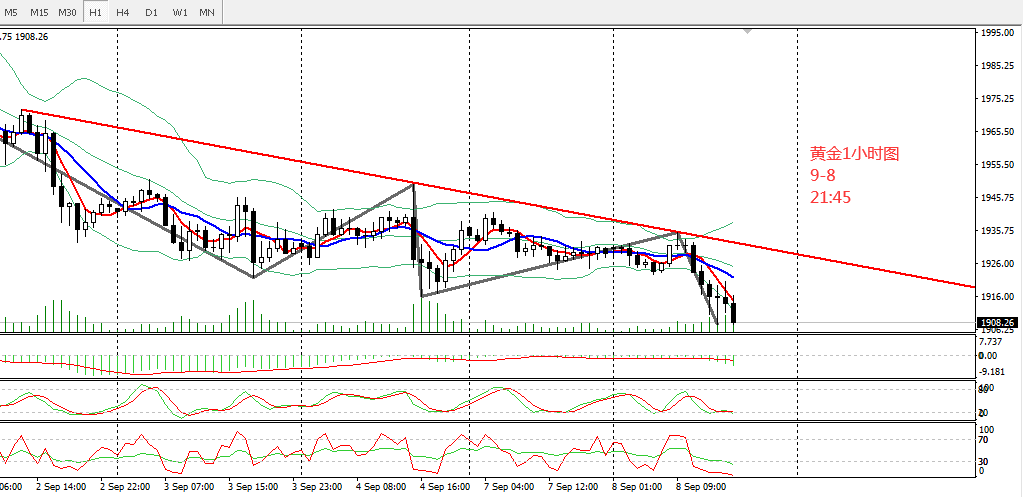Viewport: 1023px width, 497px height.
Task: Click the '8 Sep 01:00' time label
Action: (x=635, y=487)
